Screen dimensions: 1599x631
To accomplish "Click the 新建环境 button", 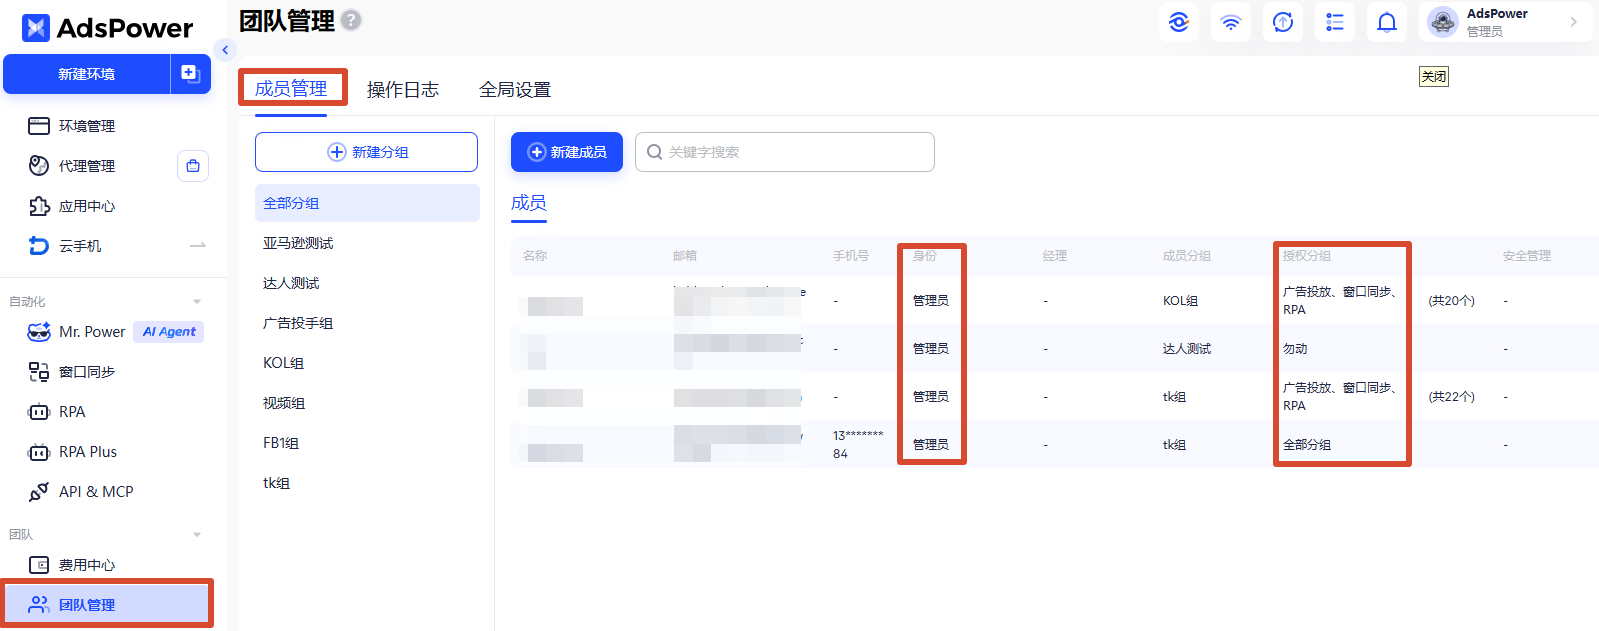I will coord(87,74).
